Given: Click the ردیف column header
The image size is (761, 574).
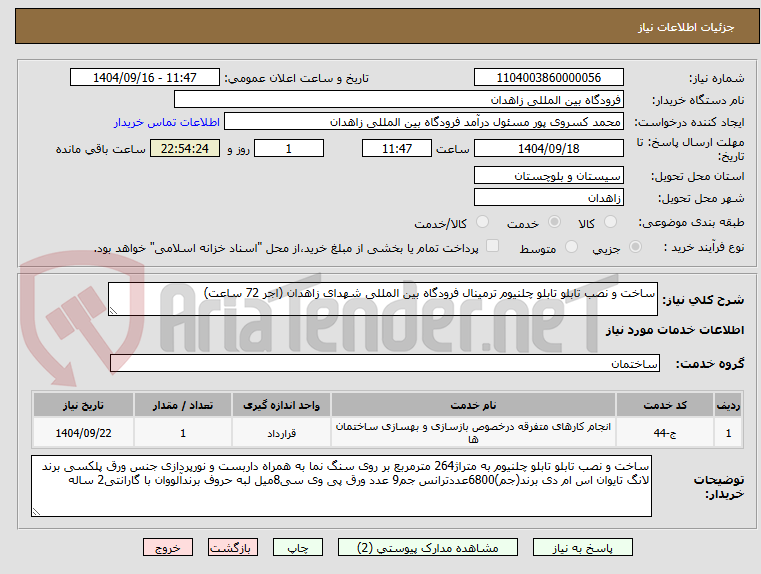Looking at the screenshot, I should point(728,405).
